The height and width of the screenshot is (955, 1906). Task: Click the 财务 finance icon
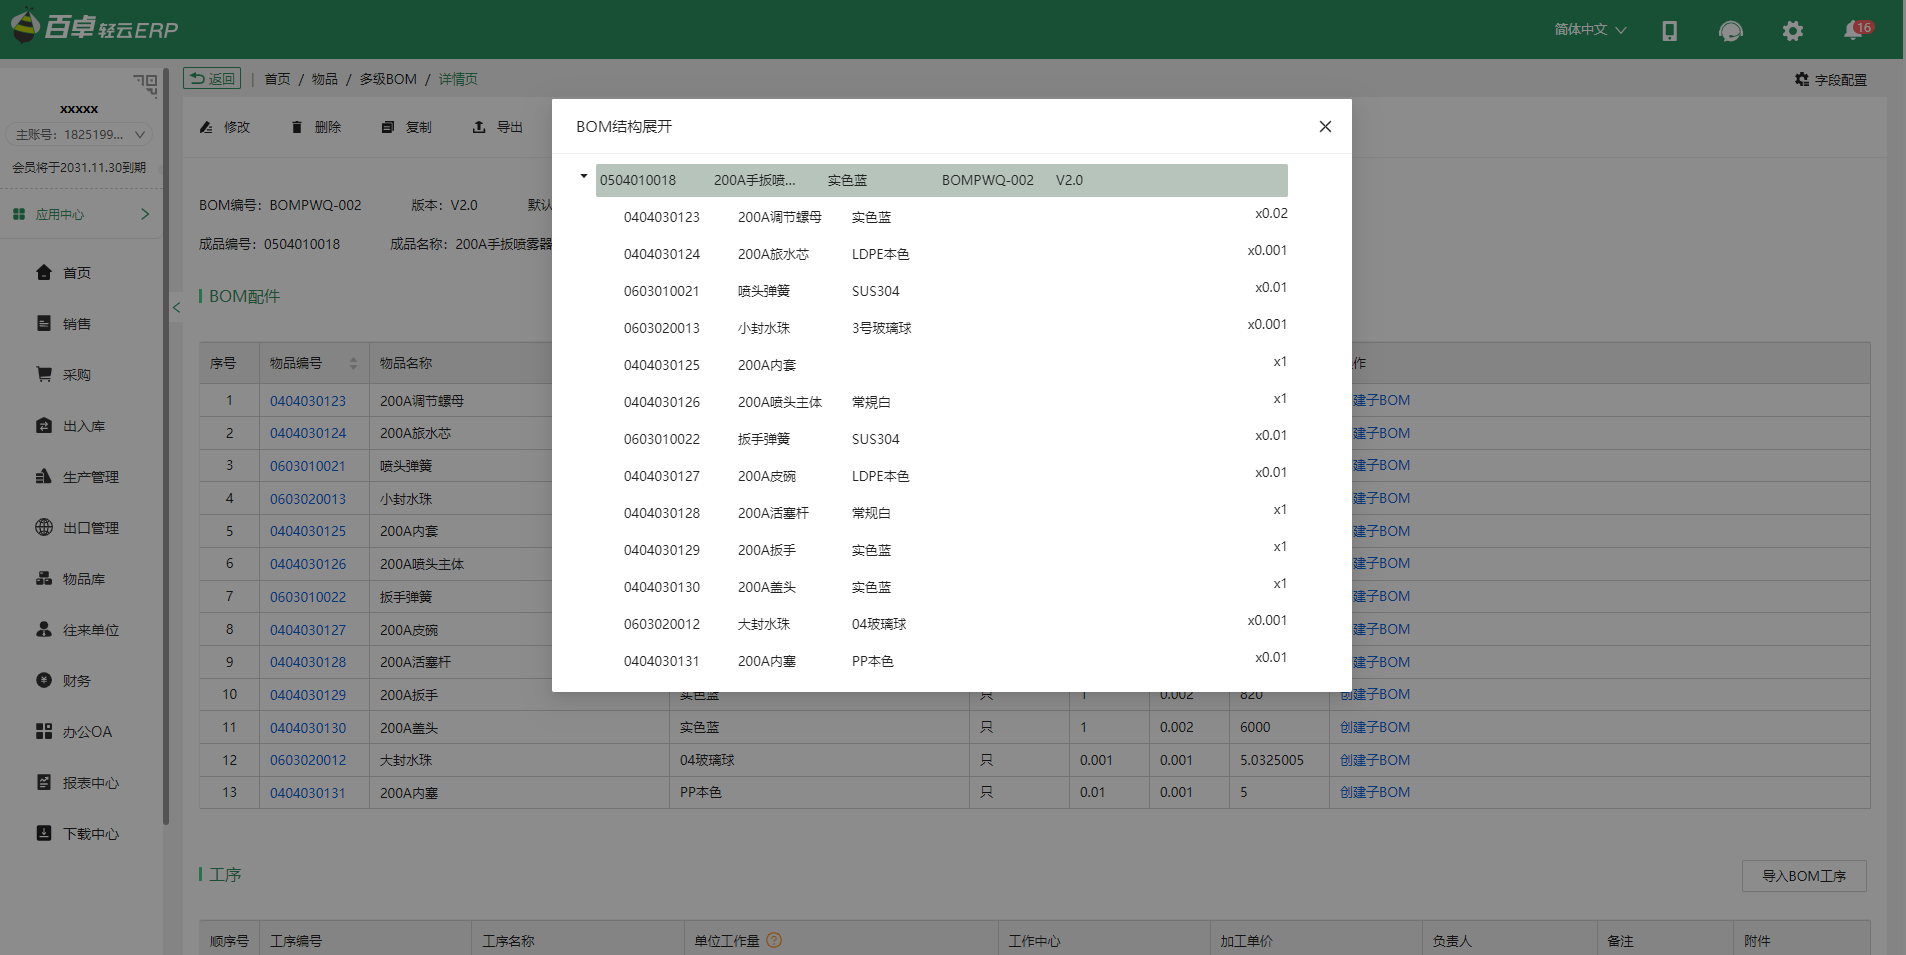[44, 680]
